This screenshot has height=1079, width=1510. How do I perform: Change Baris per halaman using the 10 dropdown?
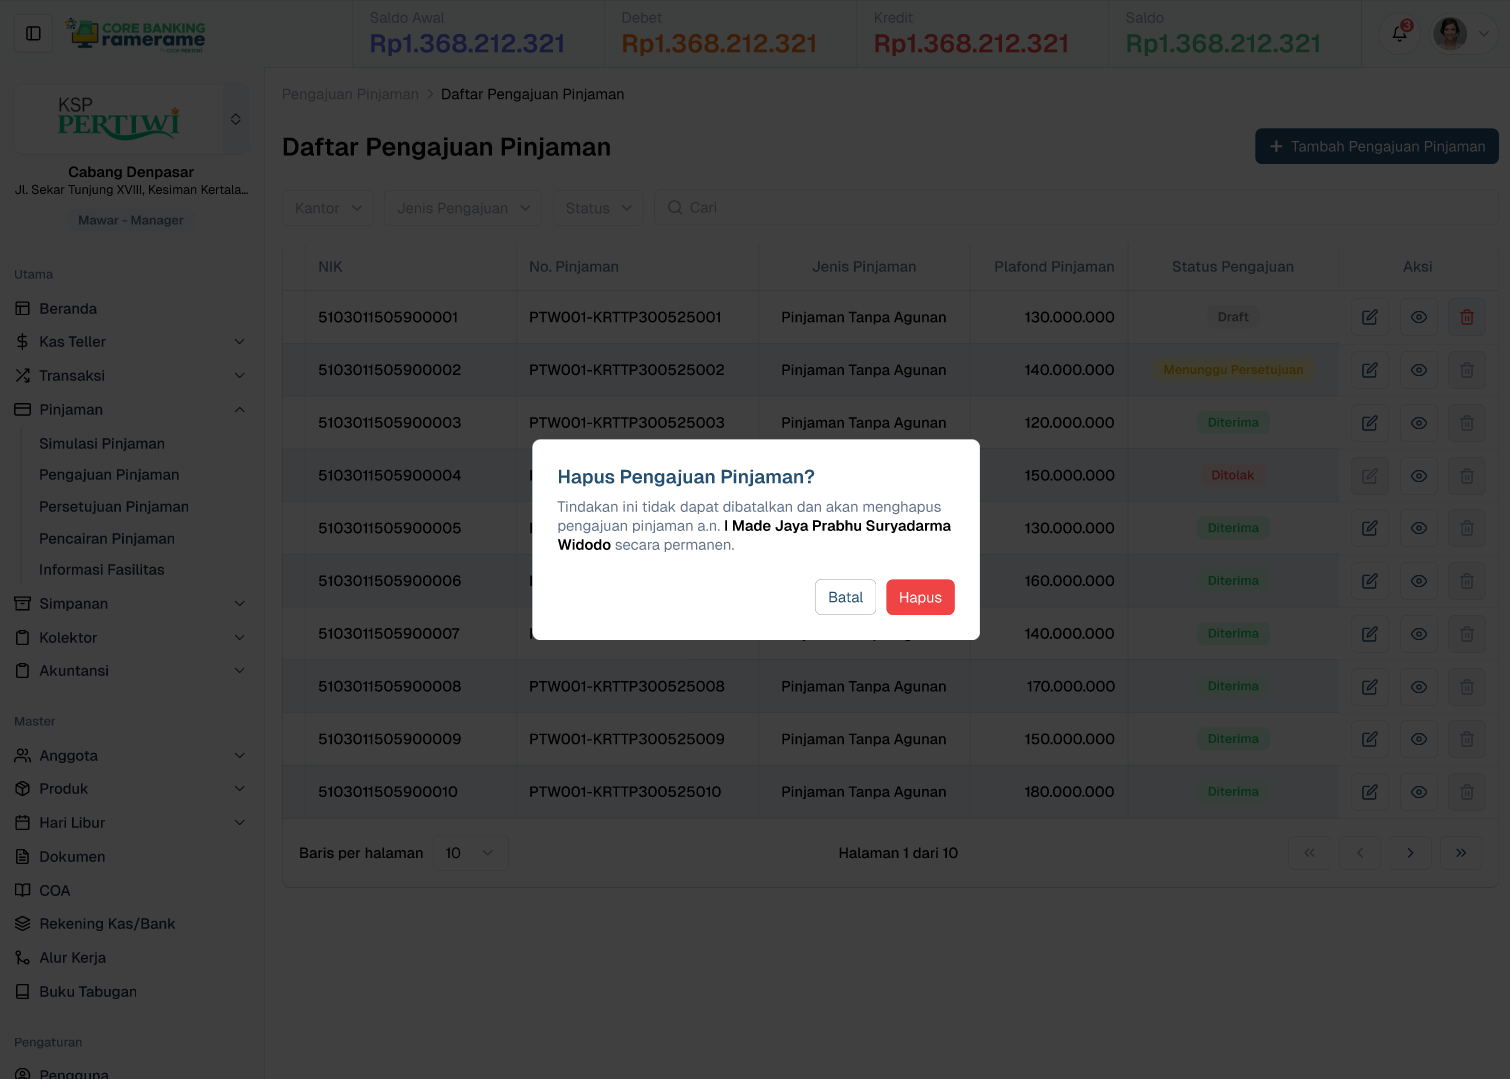[x=469, y=852]
